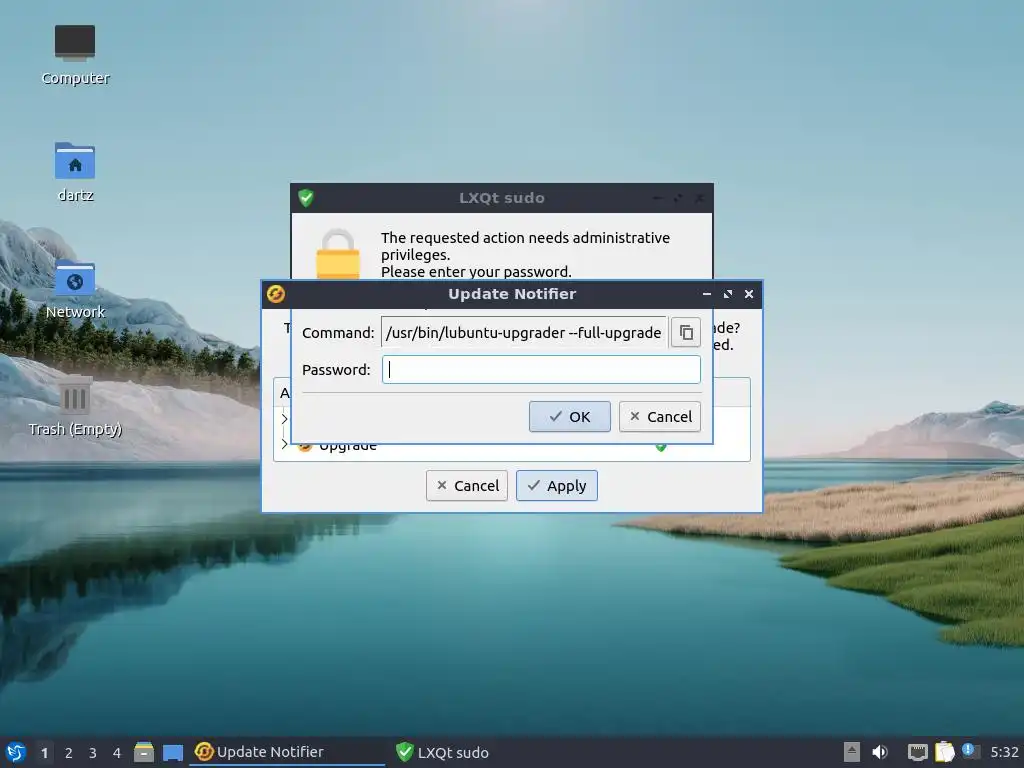Image resolution: width=1024 pixels, height=768 pixels.
Task: Select the command text field
Action: click(524, 332)
